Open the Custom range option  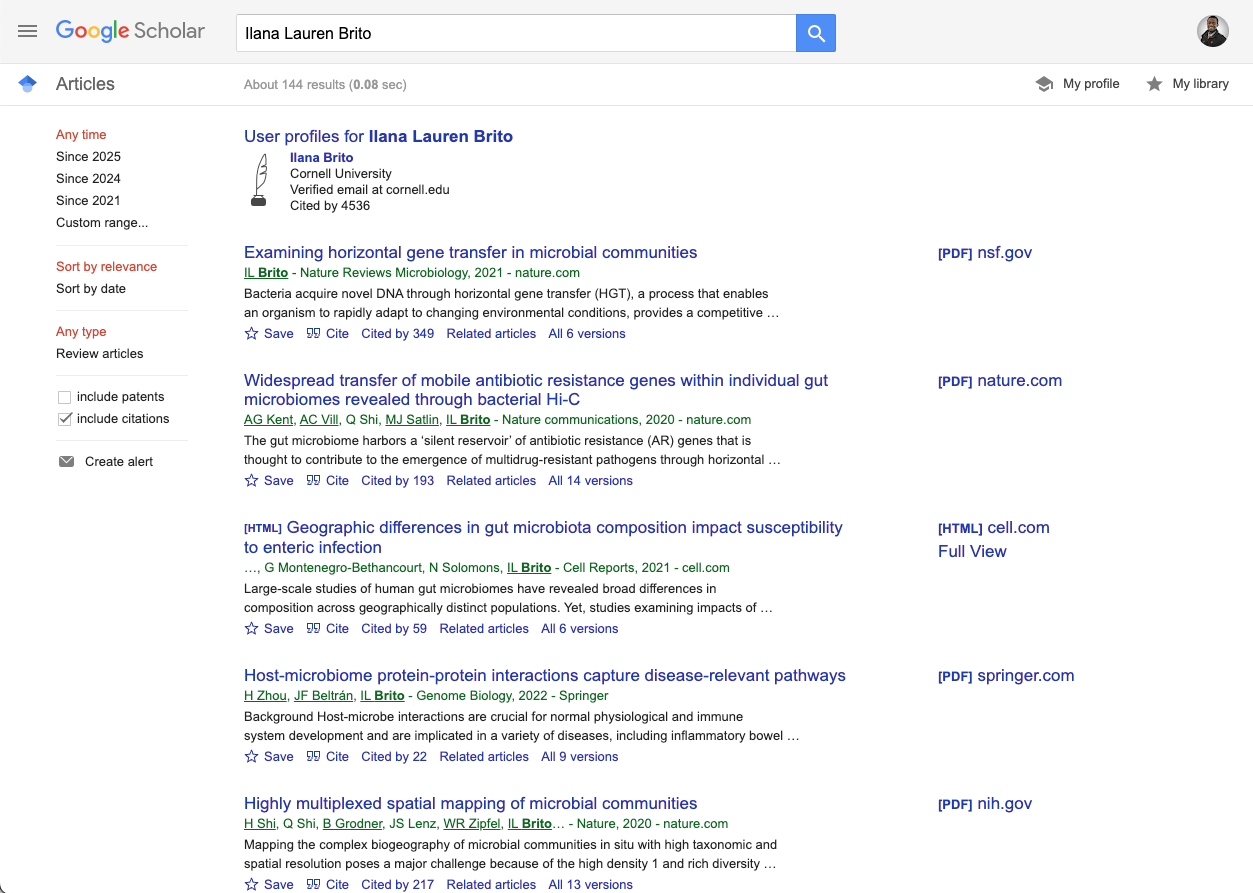(x=102, y=223)
